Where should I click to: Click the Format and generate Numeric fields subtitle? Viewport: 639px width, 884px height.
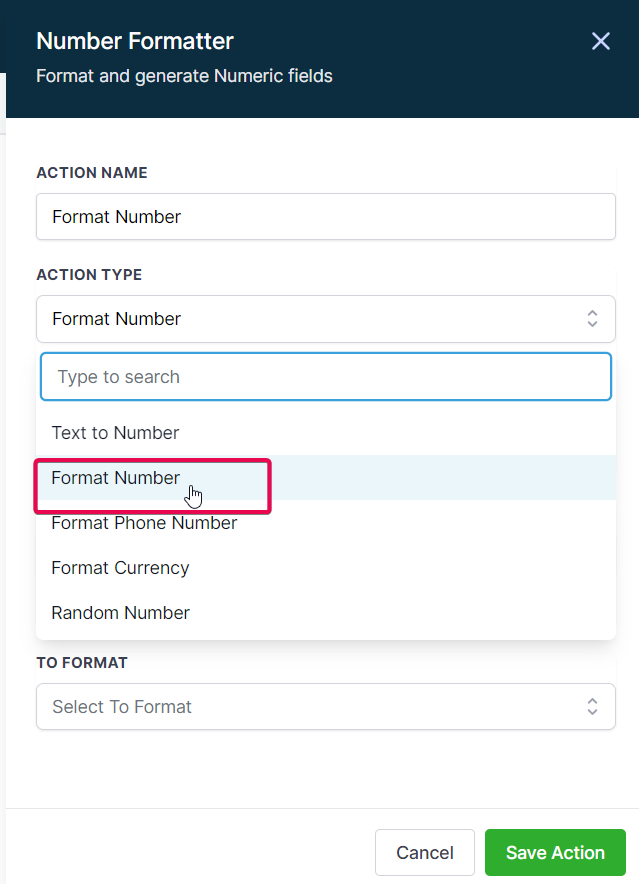point(184,76)
